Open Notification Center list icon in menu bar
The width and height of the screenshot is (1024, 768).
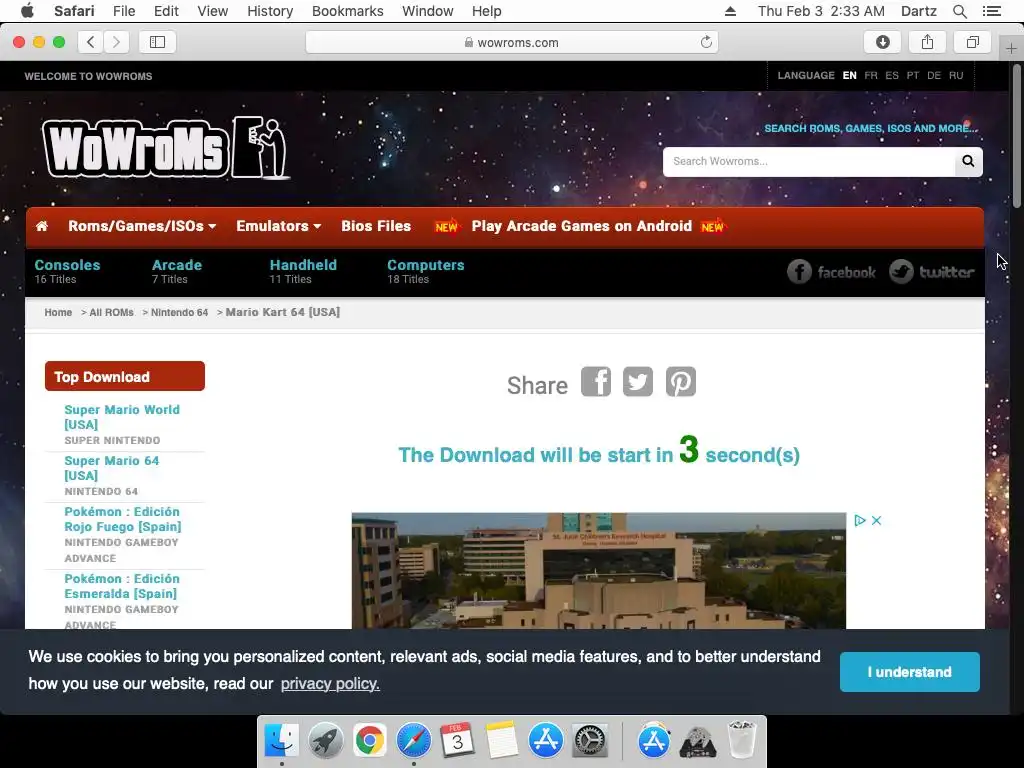991,11
